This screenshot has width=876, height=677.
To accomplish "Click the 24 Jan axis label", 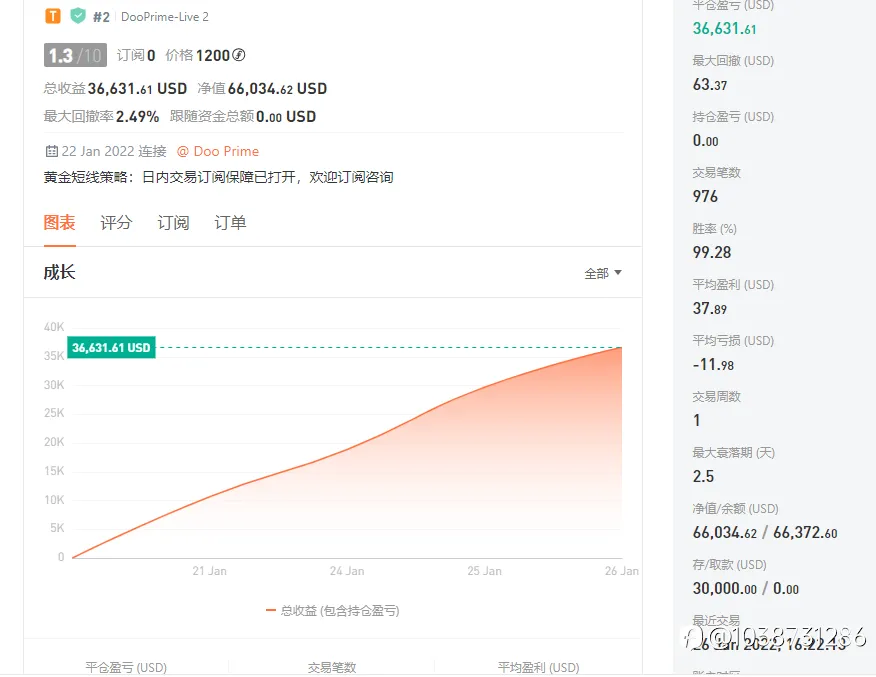I will pos(347,571).
